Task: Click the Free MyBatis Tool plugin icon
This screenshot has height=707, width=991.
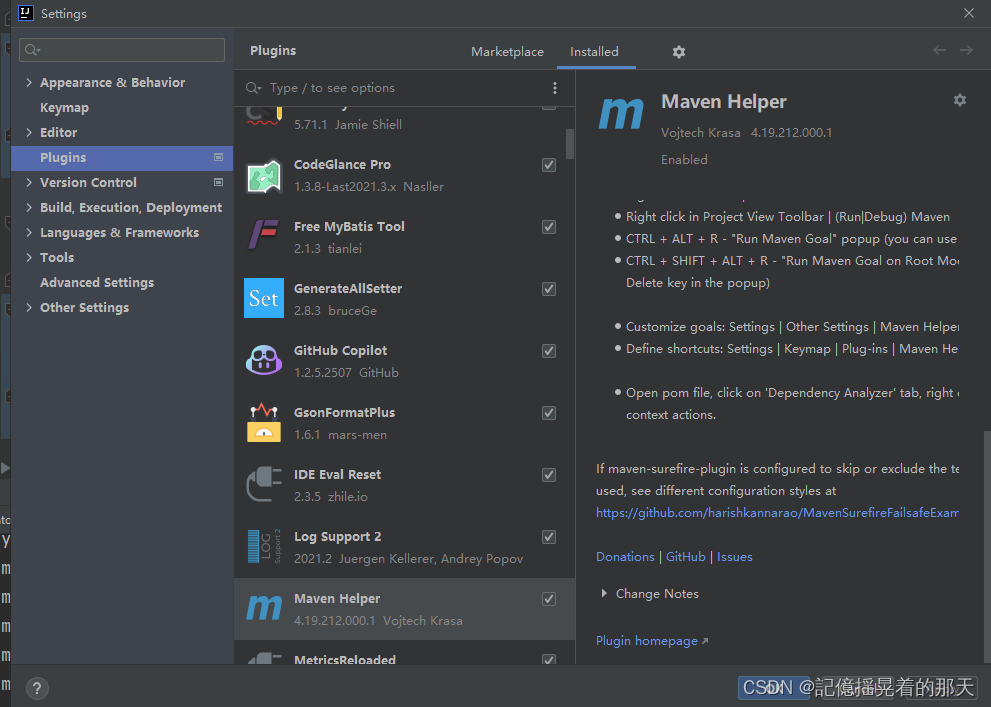Action: (x=264, y=235)
